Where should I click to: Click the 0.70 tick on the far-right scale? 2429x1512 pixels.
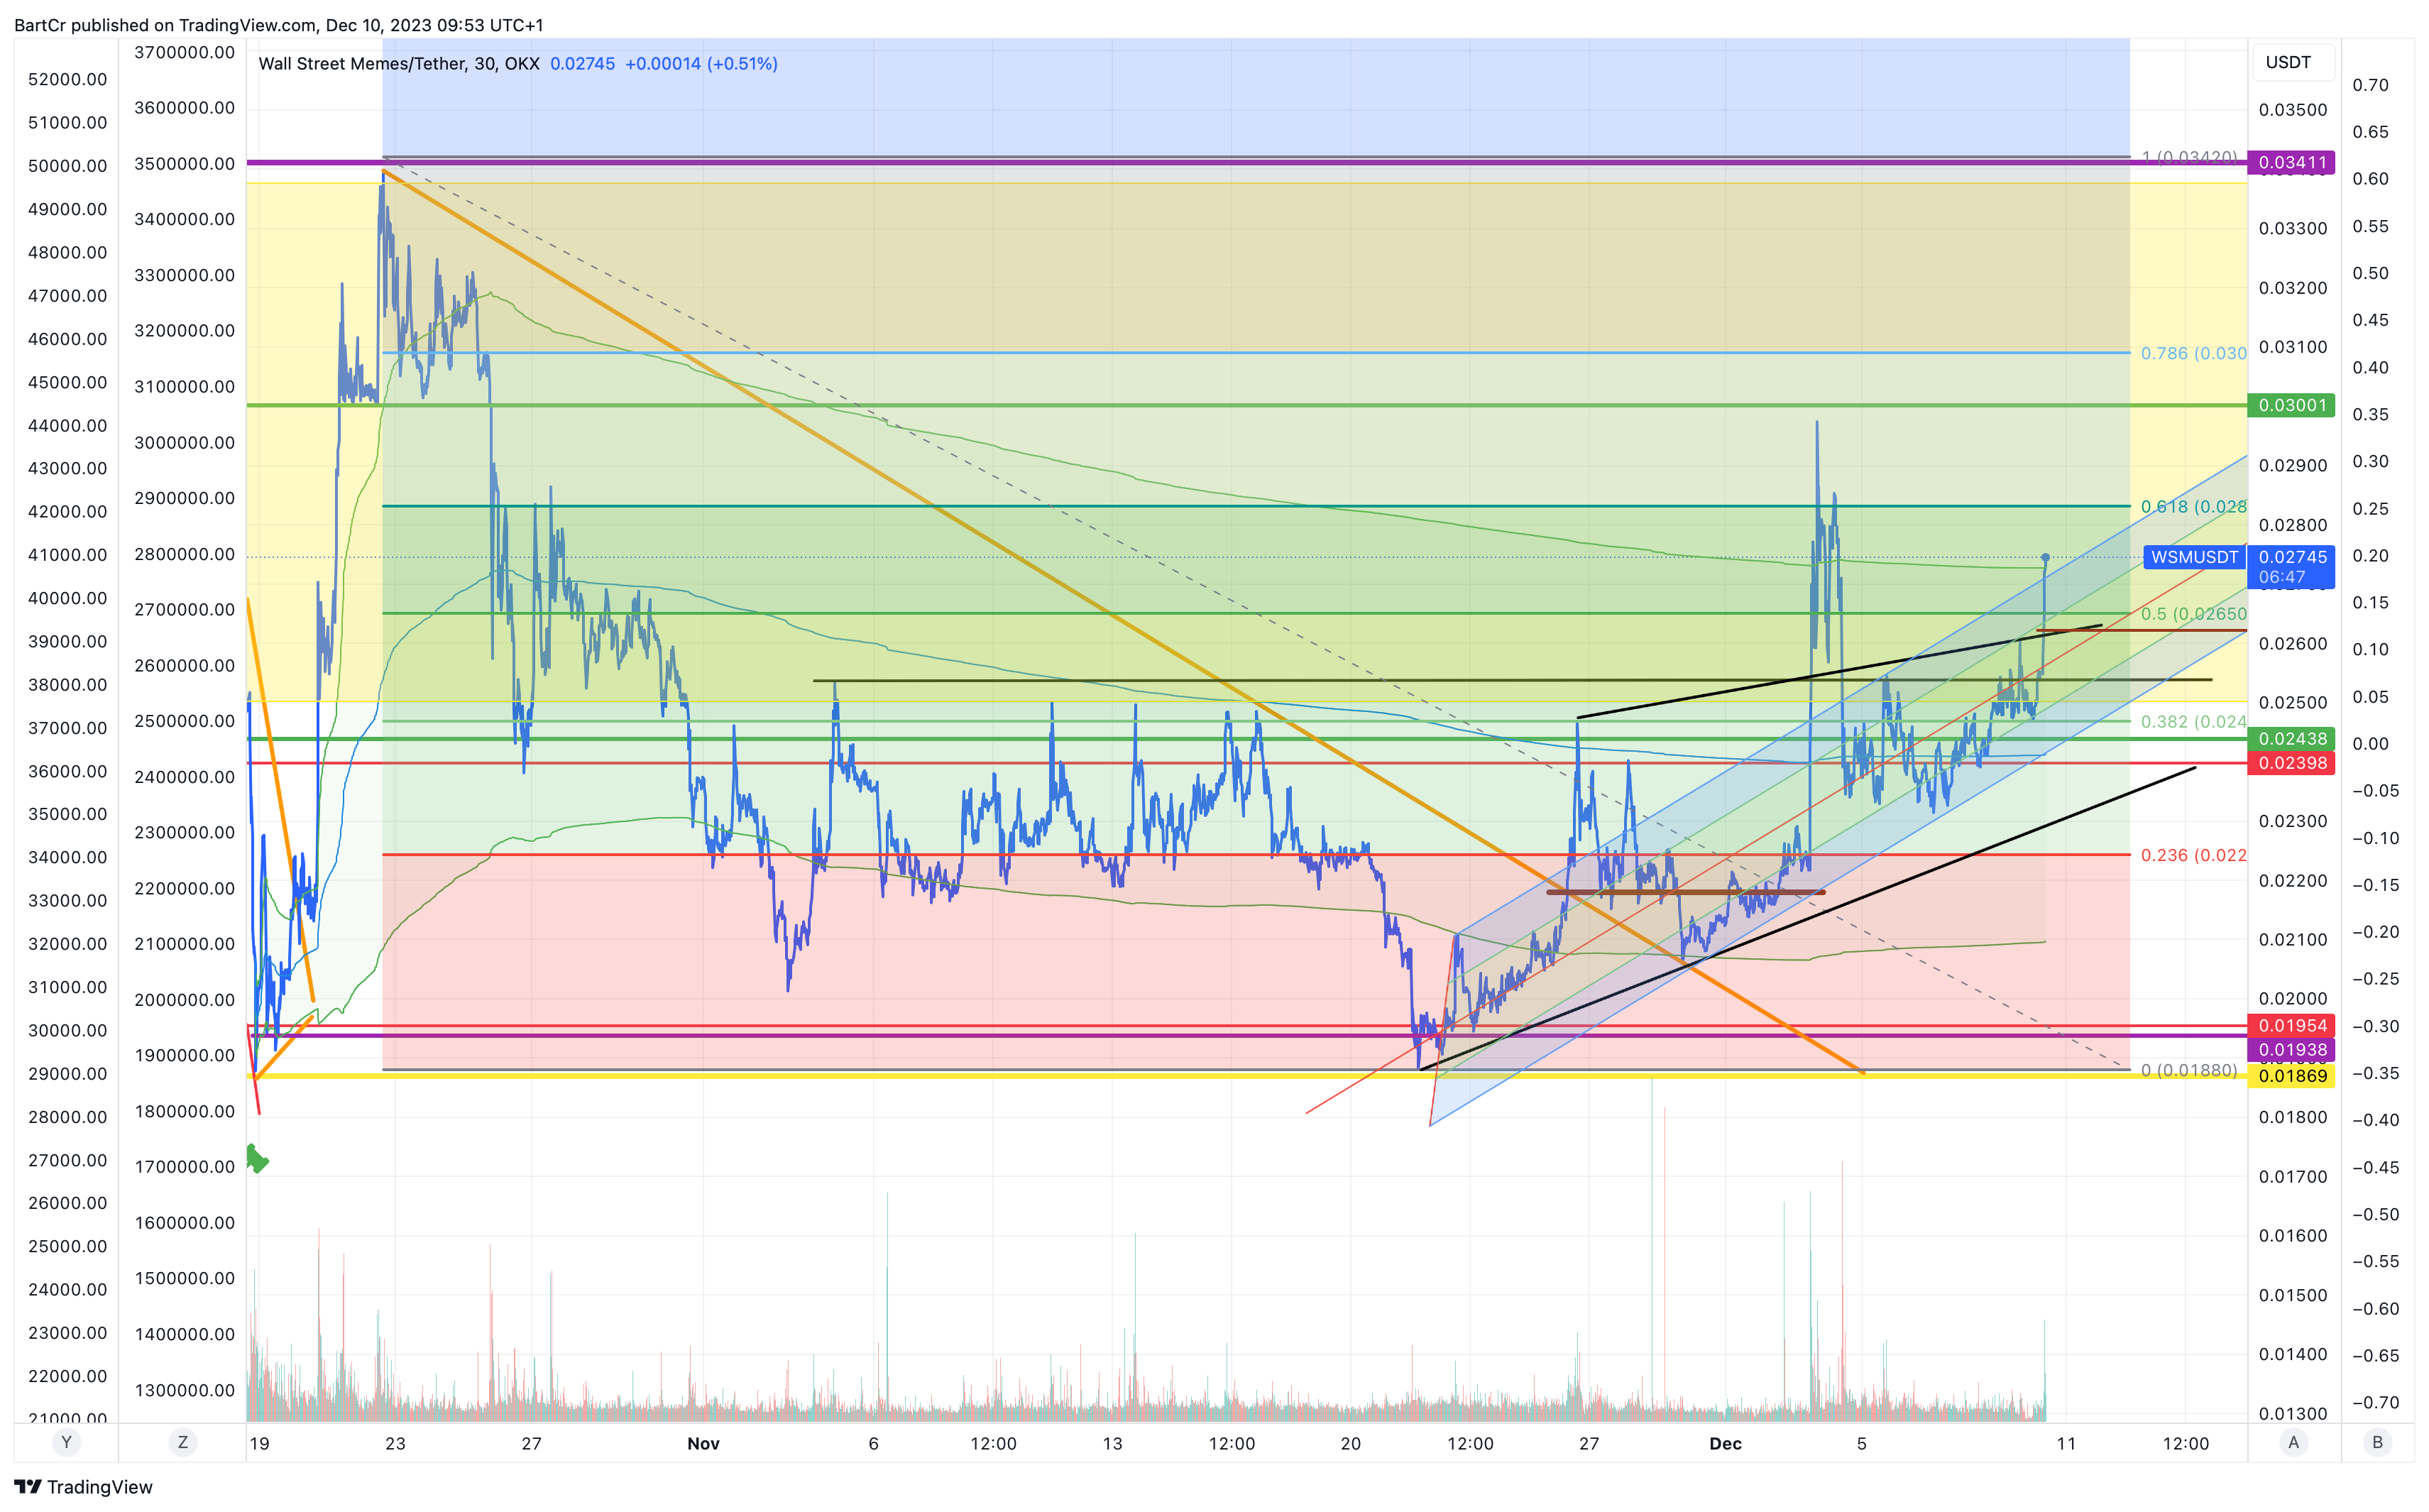coord(2370,85)
